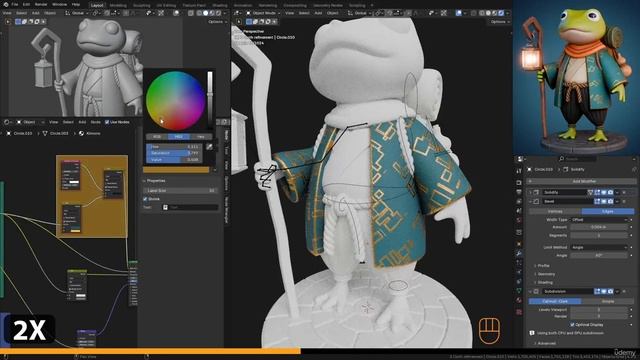
Task: Click the Label Size field
Action: pos(180,191)
